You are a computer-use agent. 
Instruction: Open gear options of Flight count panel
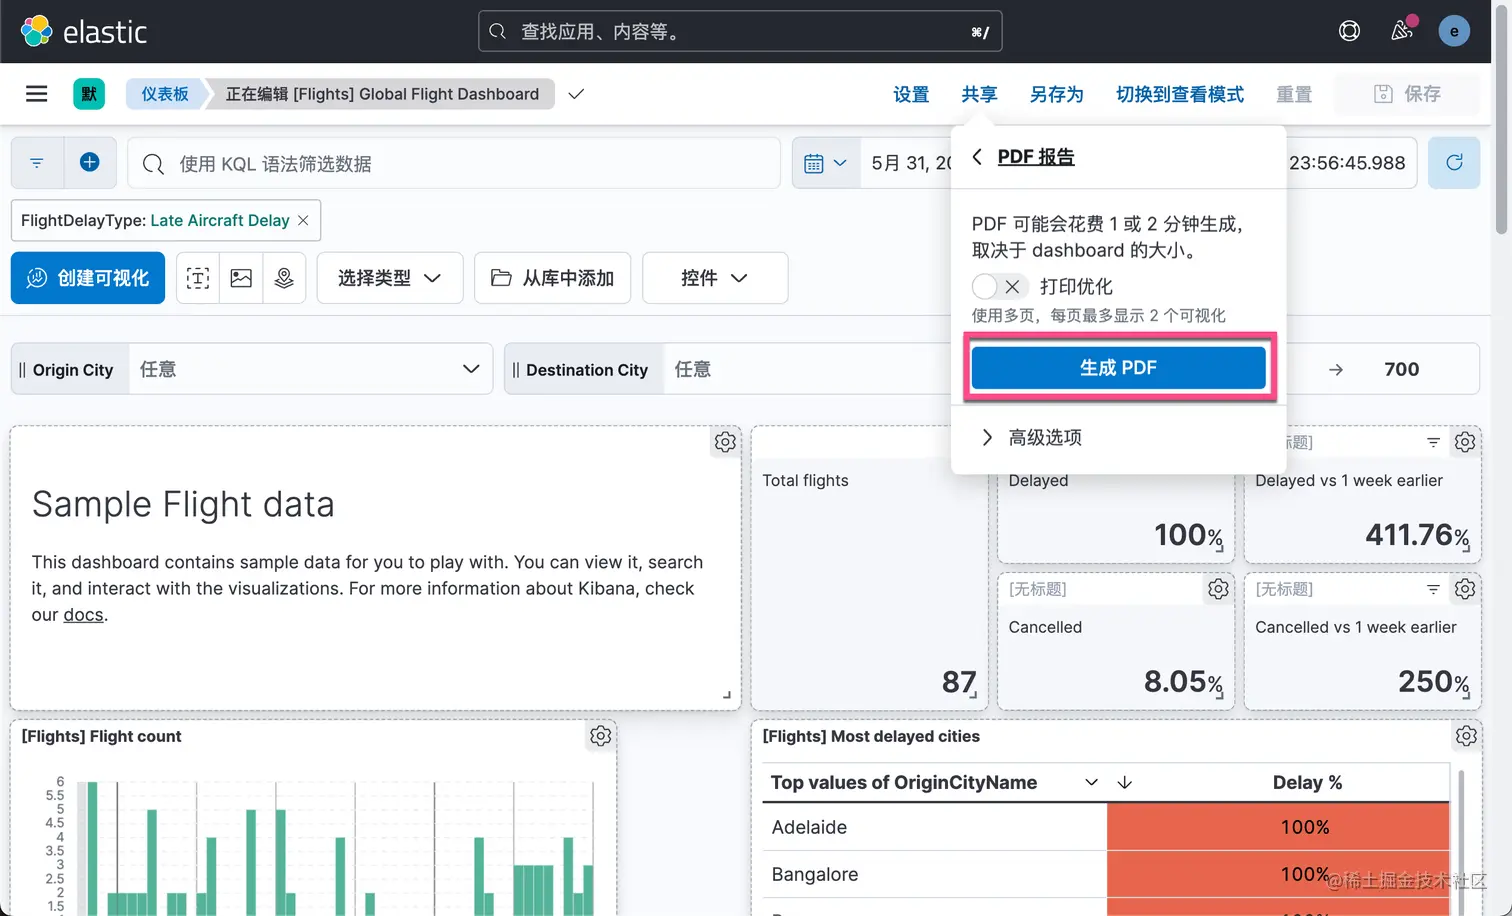click(x=600, y=736)
